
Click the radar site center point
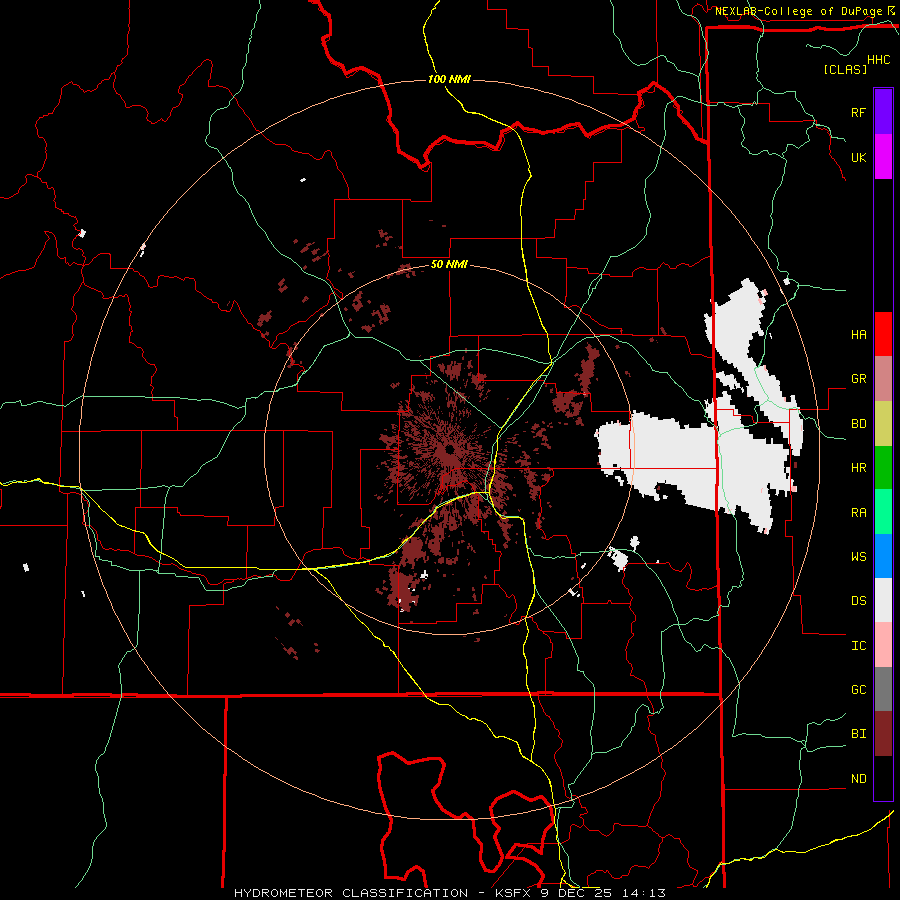click(449, 449)
